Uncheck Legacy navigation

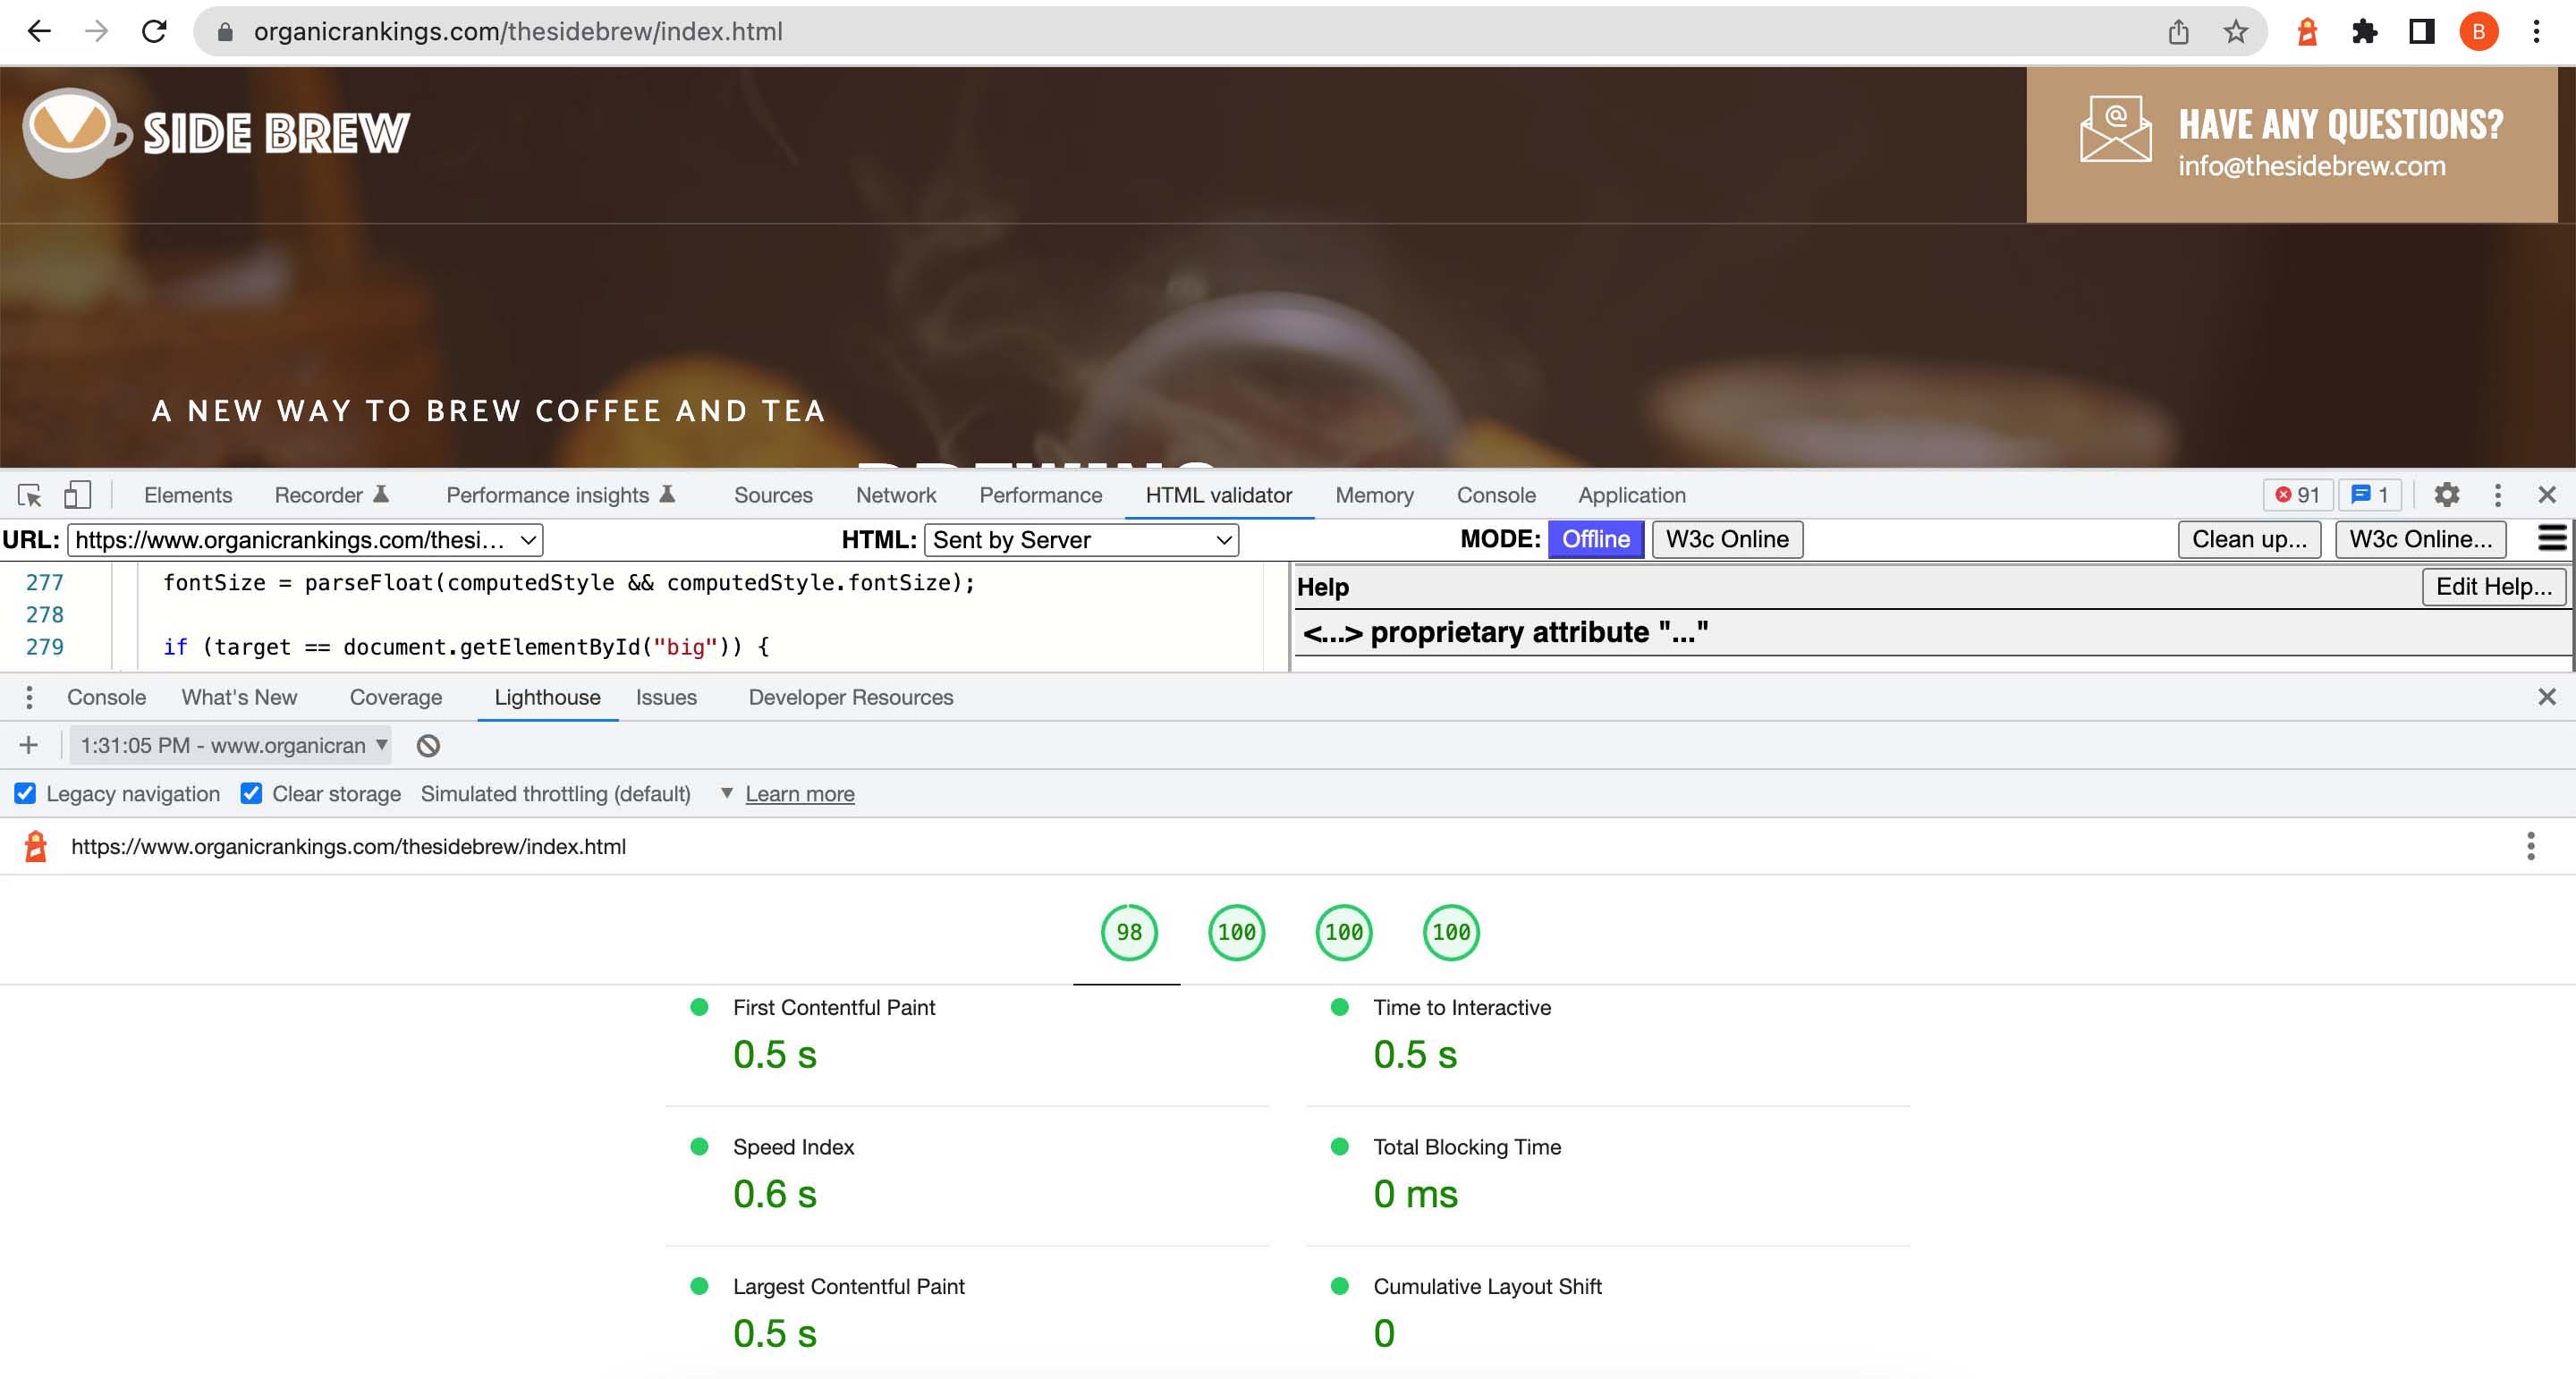(x=24, y=793)
